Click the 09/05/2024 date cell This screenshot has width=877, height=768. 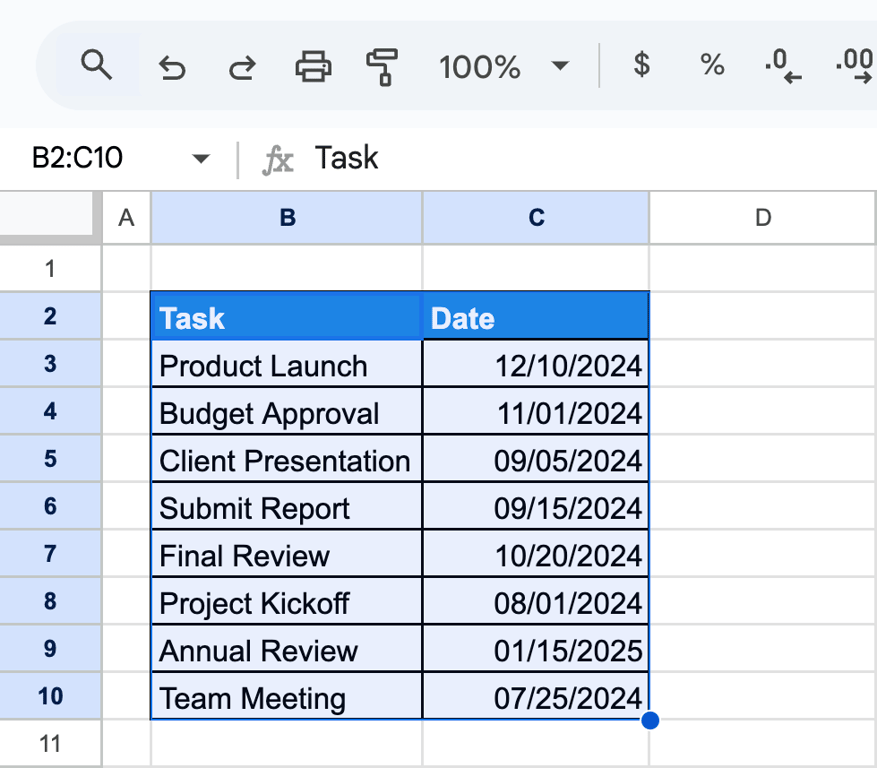click(536, 459)
